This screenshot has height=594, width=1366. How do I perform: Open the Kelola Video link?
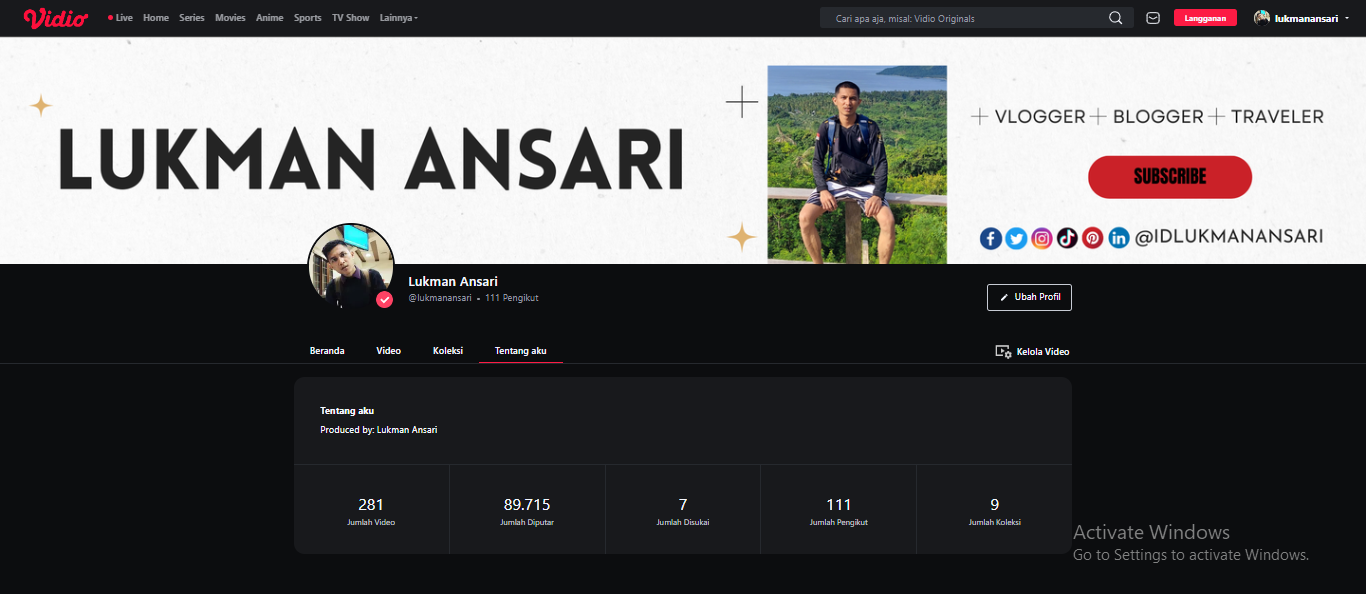point(1032,351)
